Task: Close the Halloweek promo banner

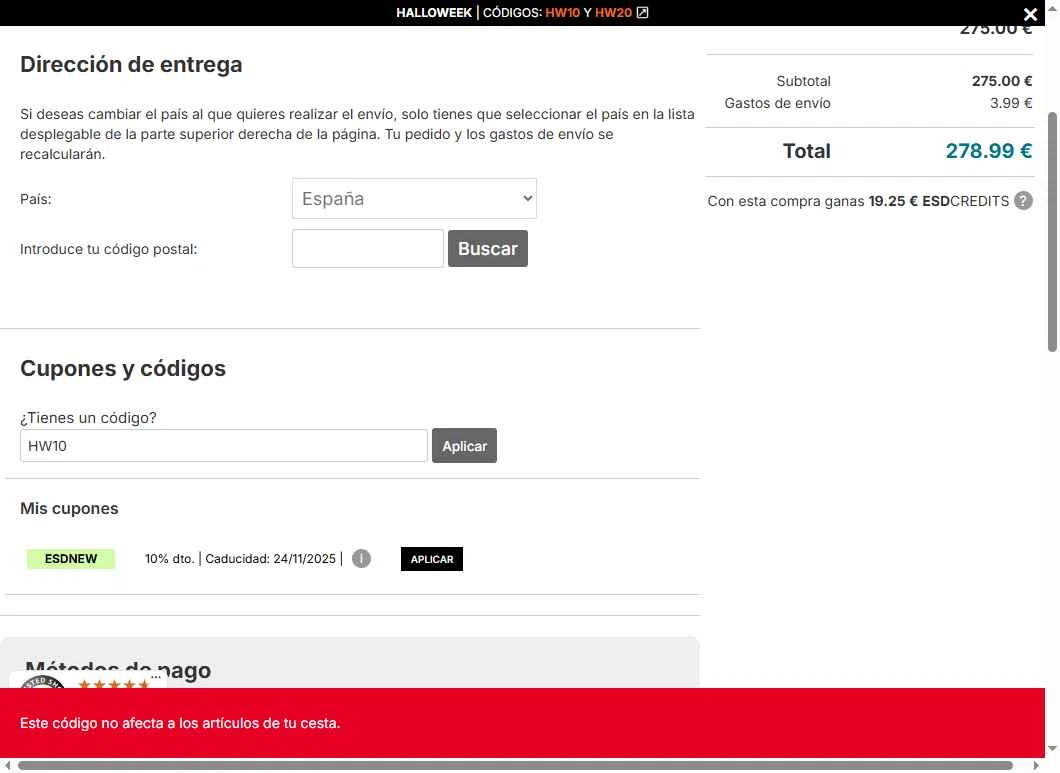Action: tap(1030, 14)
